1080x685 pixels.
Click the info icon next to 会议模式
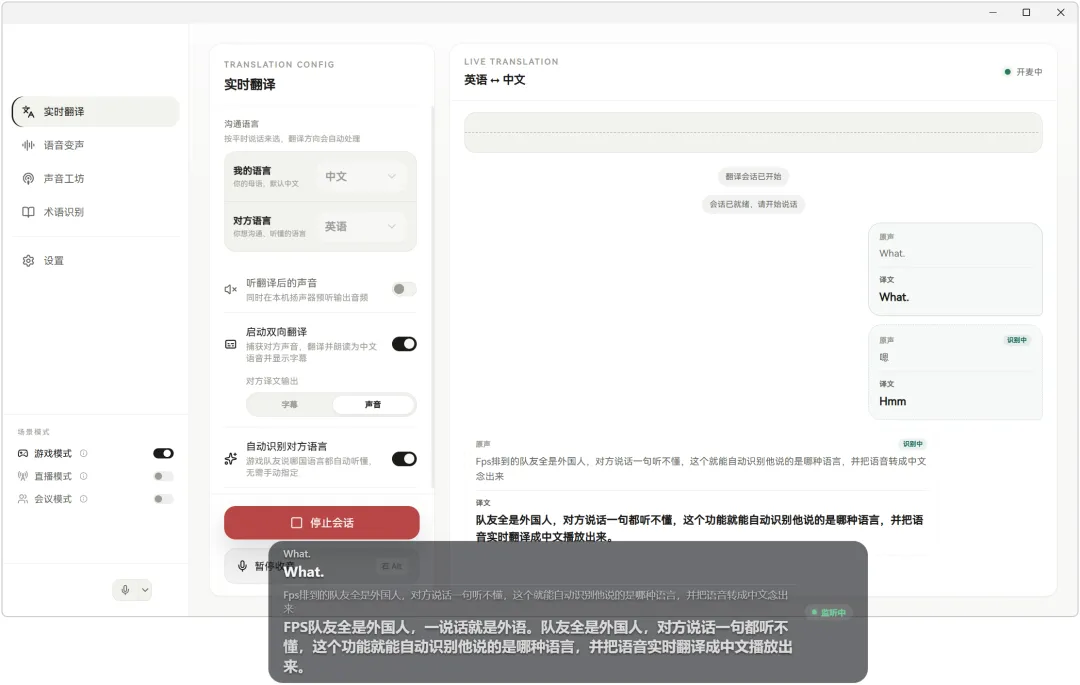[x=83, y=498]
